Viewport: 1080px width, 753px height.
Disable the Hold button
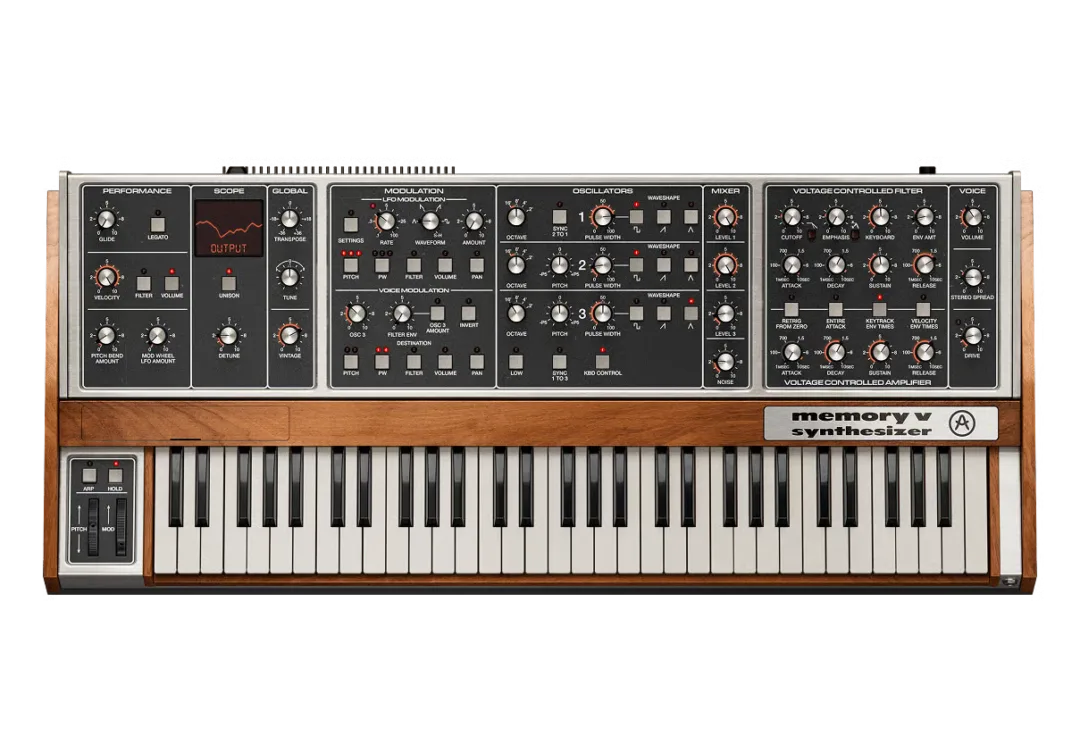[x=115, y=475]
